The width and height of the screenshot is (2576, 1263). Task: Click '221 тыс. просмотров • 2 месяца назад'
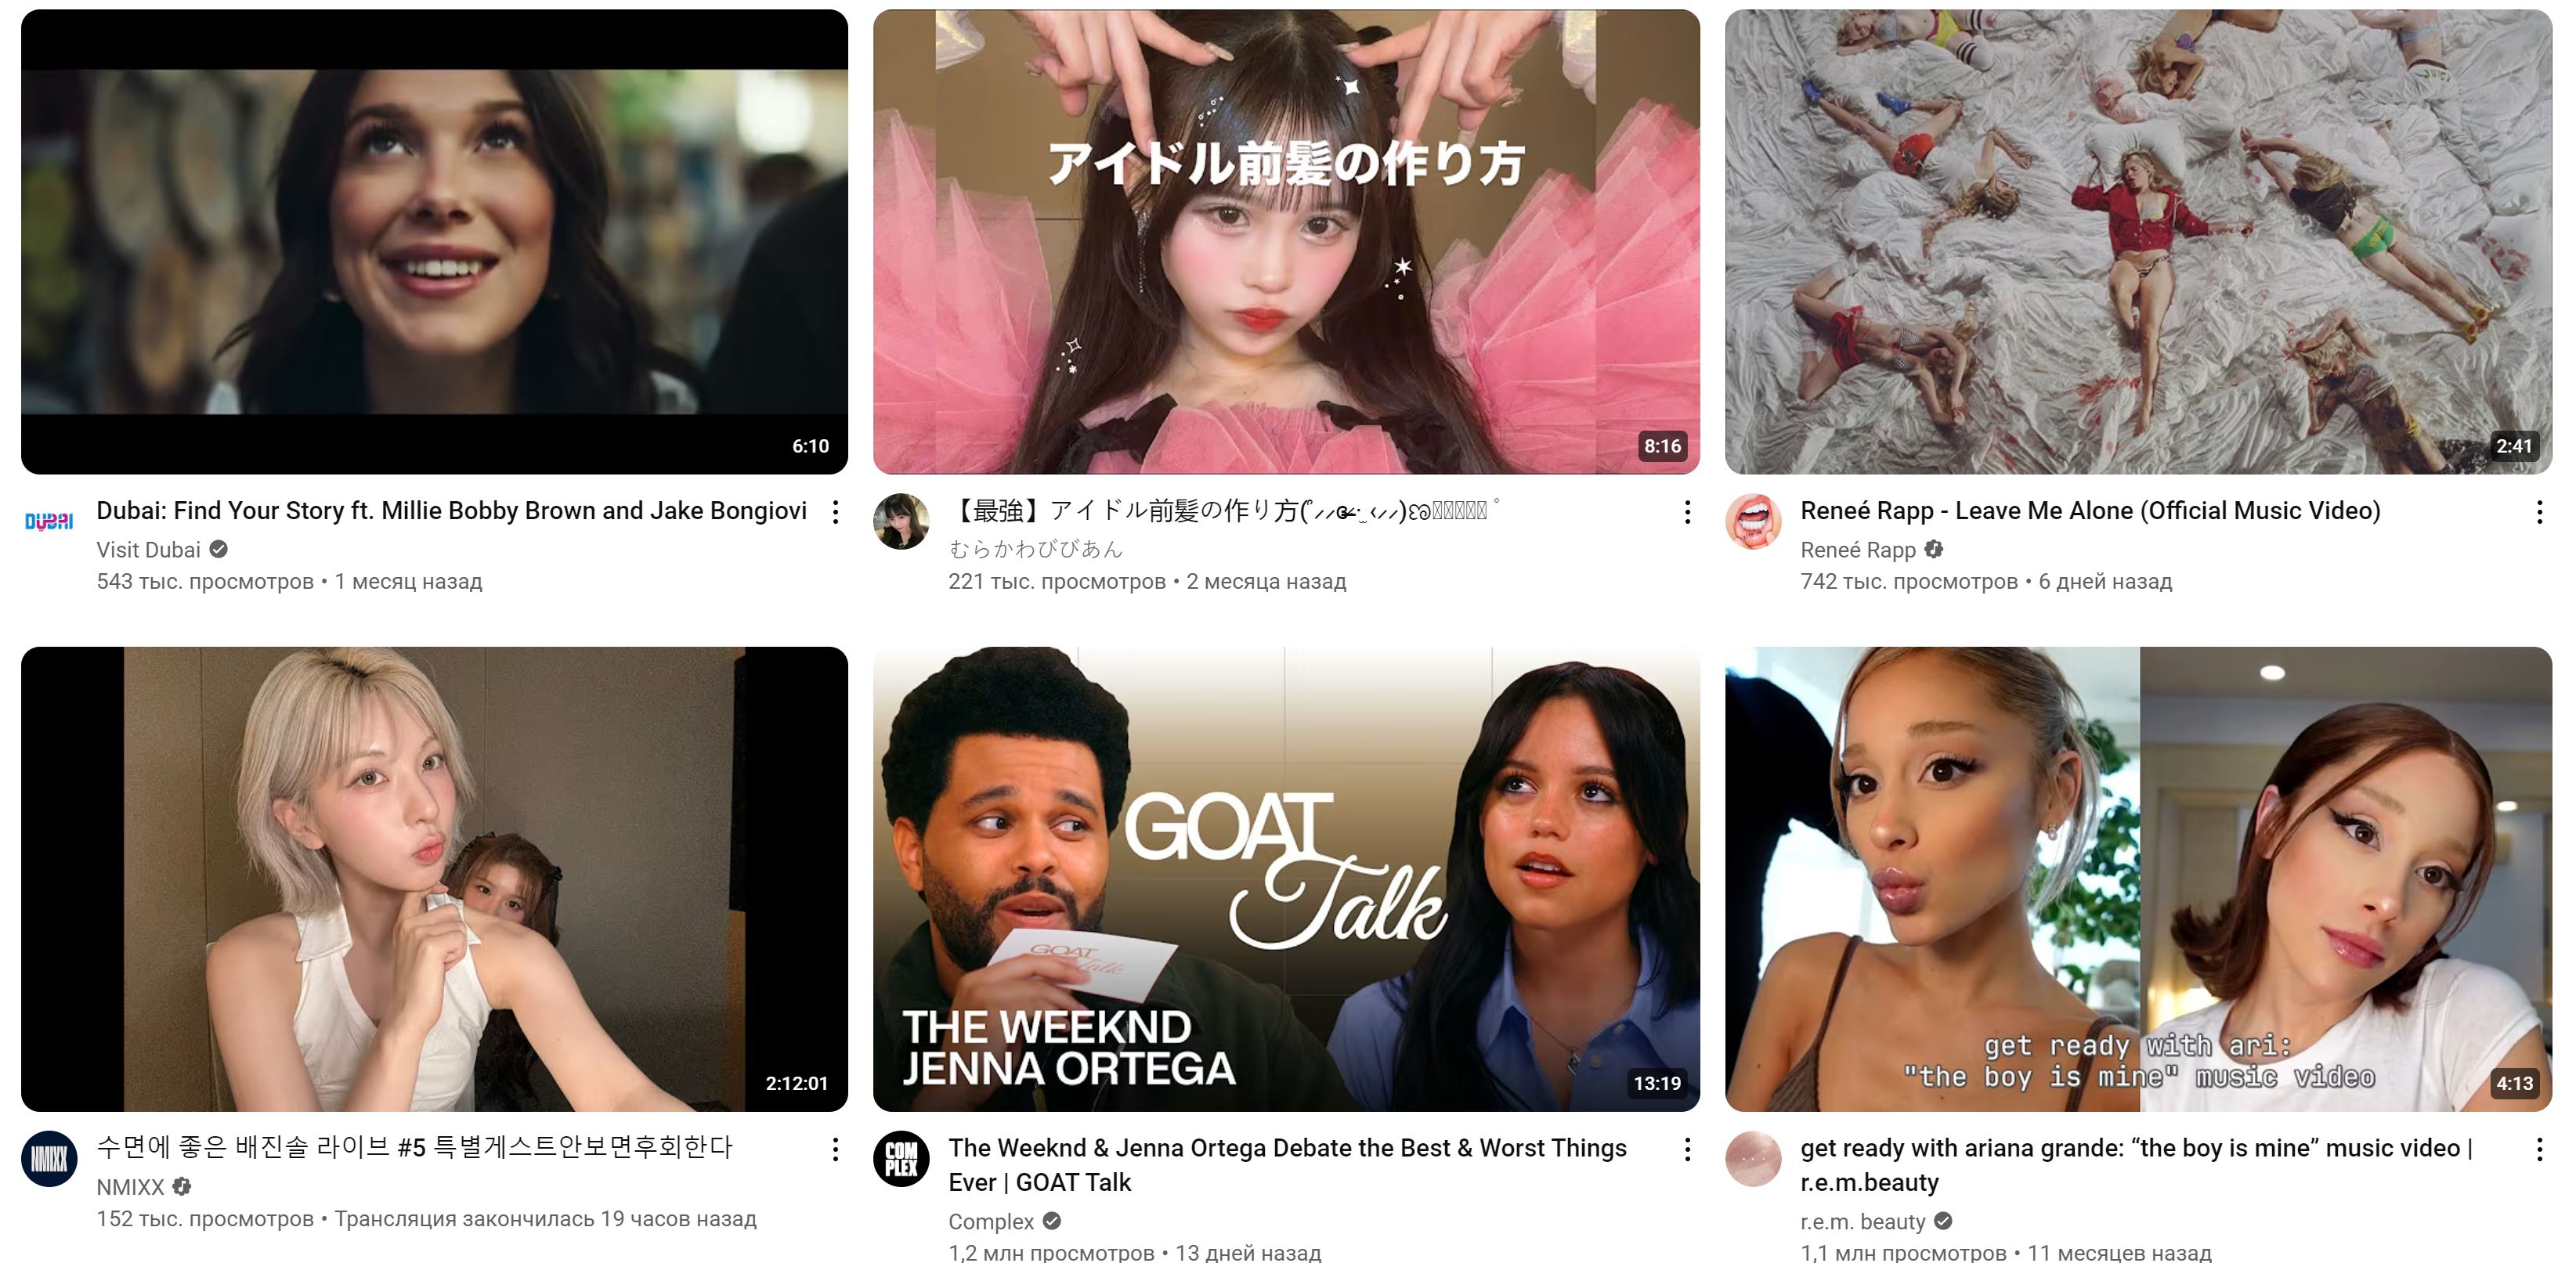[1147, 581]
